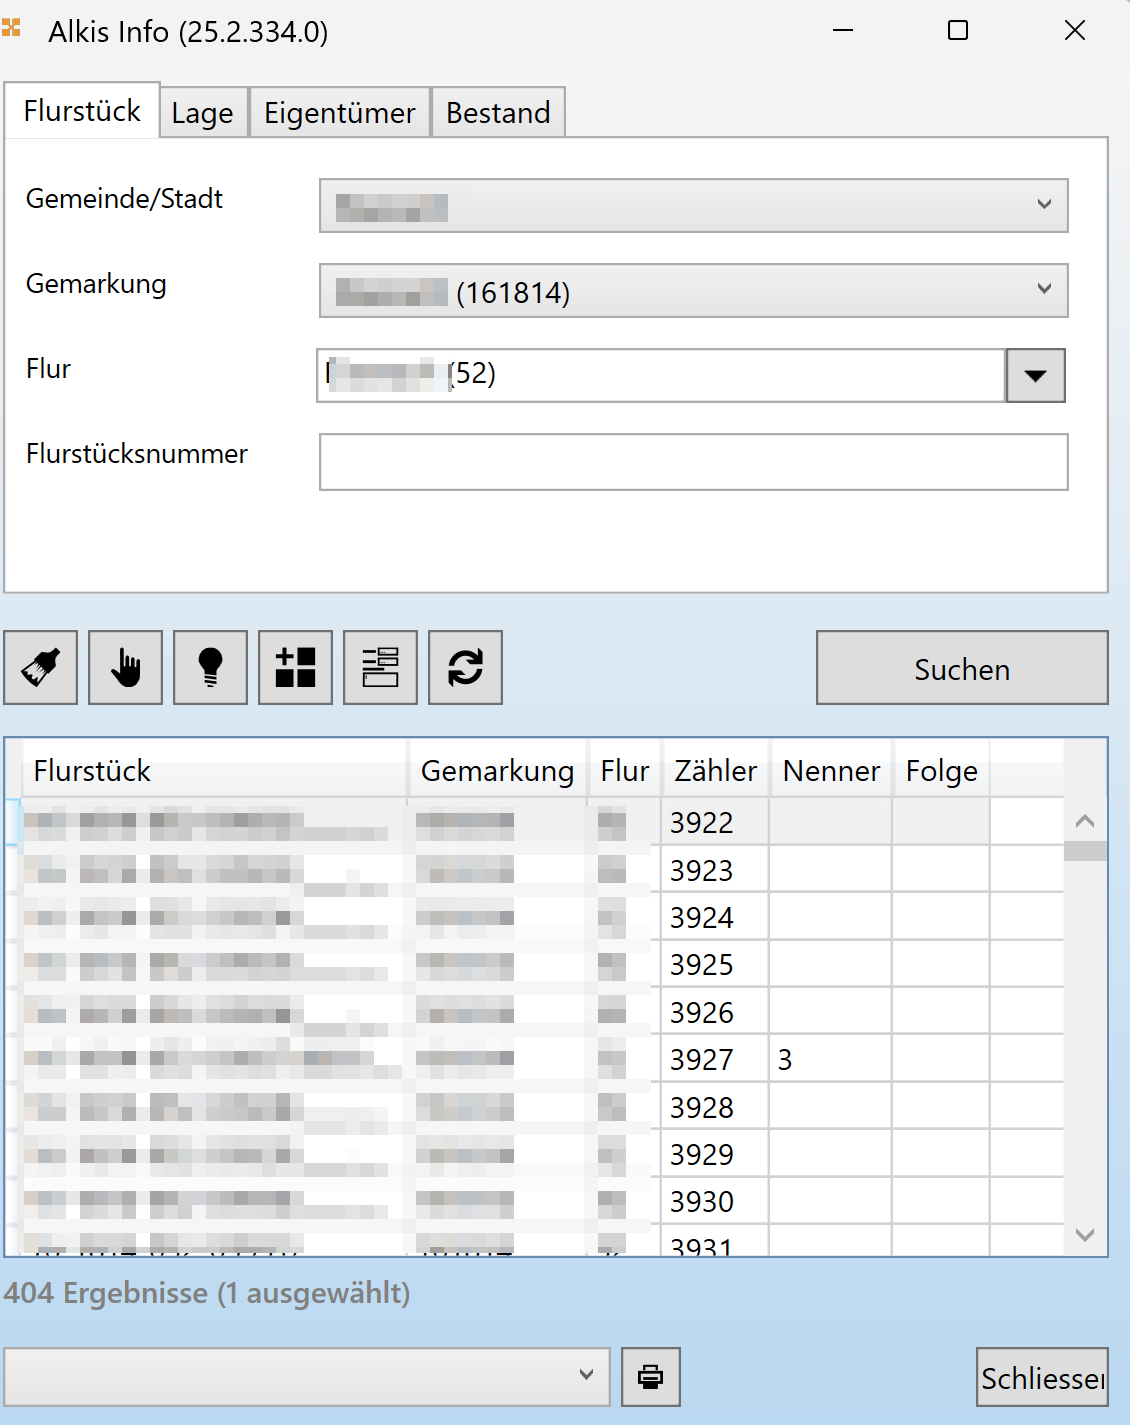This screenshot has width=1130, height=1425.
Task: Sort results by Zähler column header
Action: click(715, 771)
